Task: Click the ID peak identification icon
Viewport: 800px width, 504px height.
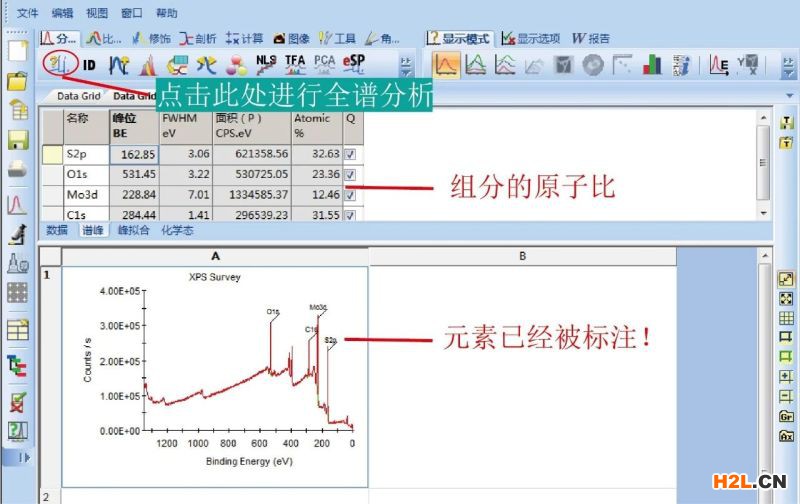Action: 90,65
